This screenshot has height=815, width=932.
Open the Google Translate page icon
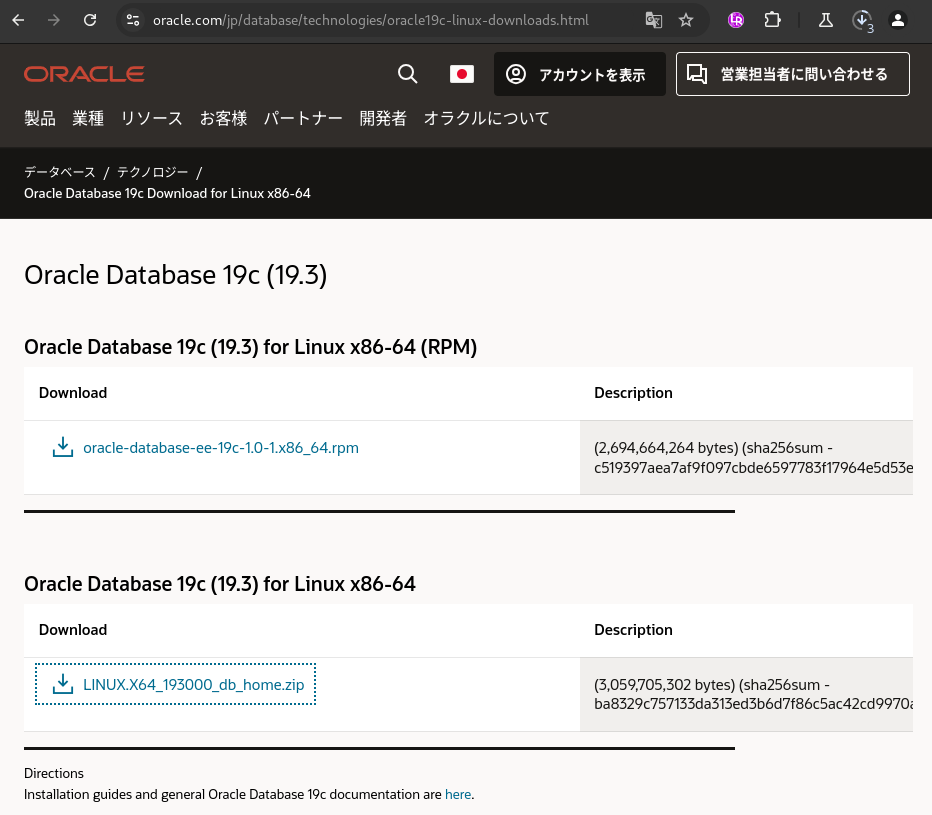(x=653, y=19)
